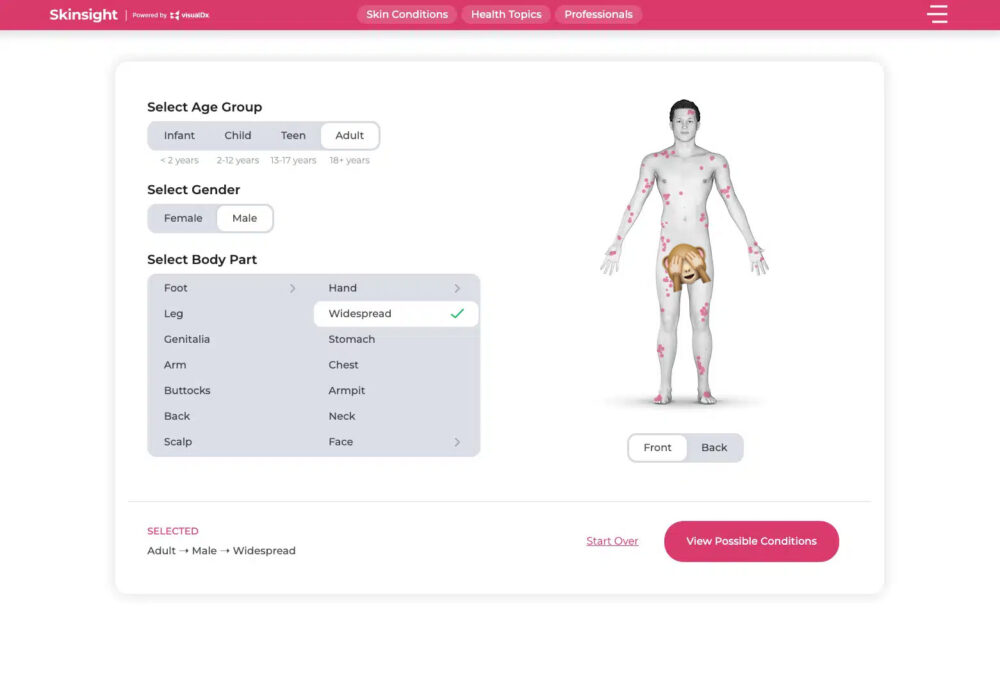This screenshot has width=1000, height=678.
Task: Select Genitalia from body part list
Action: (187, 339)
